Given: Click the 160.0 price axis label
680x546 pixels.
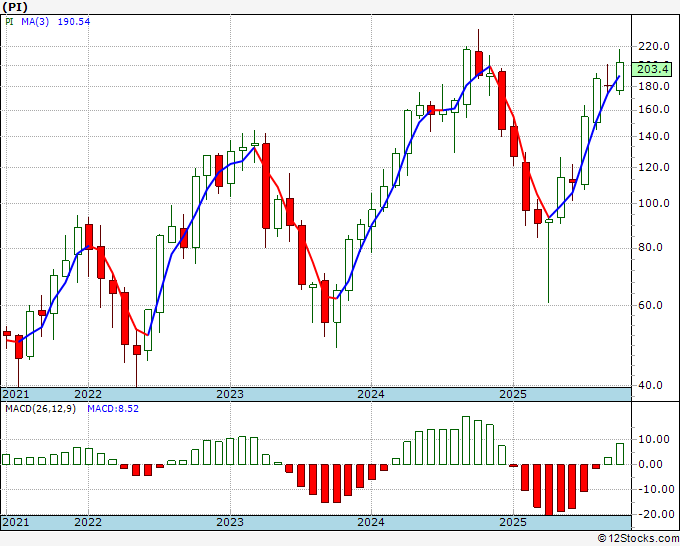Looking at the screenshot, I should tap(654, 110).
